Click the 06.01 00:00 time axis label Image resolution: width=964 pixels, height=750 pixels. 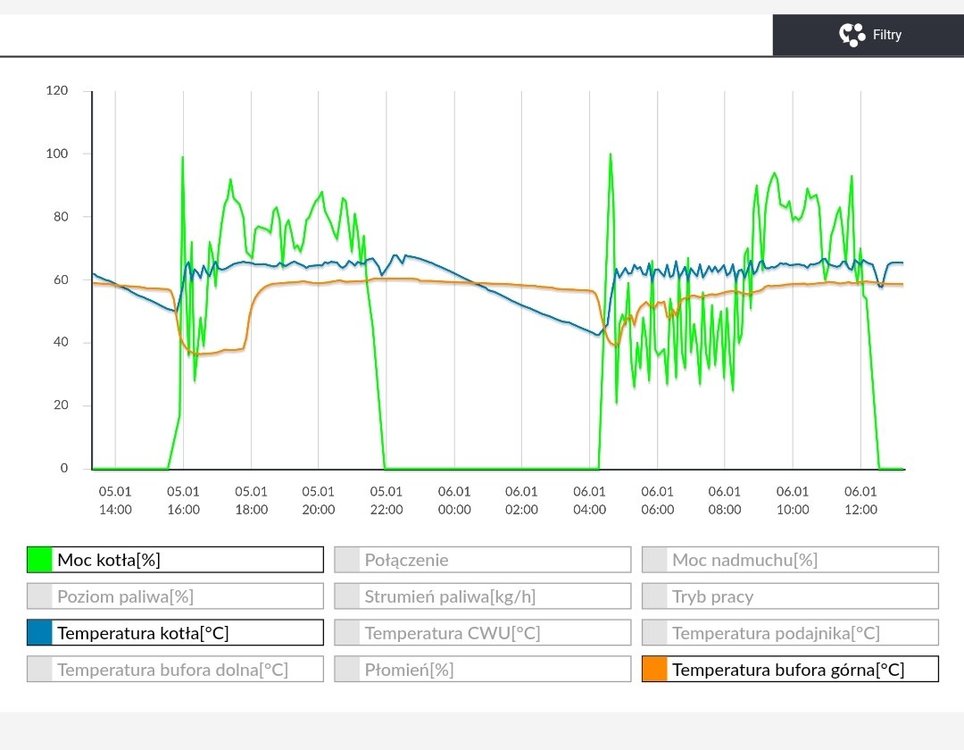click(454, 500)
